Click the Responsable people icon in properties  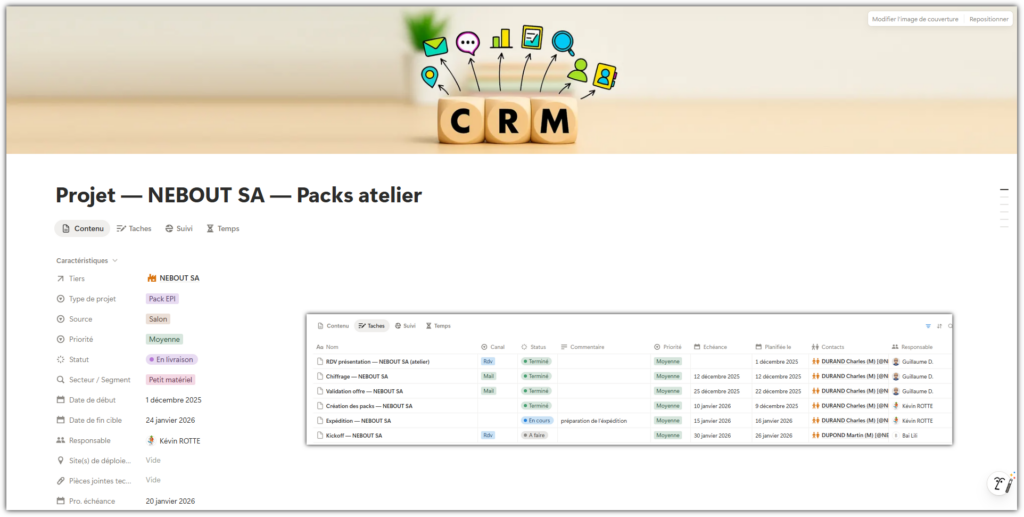pos(61,441)
